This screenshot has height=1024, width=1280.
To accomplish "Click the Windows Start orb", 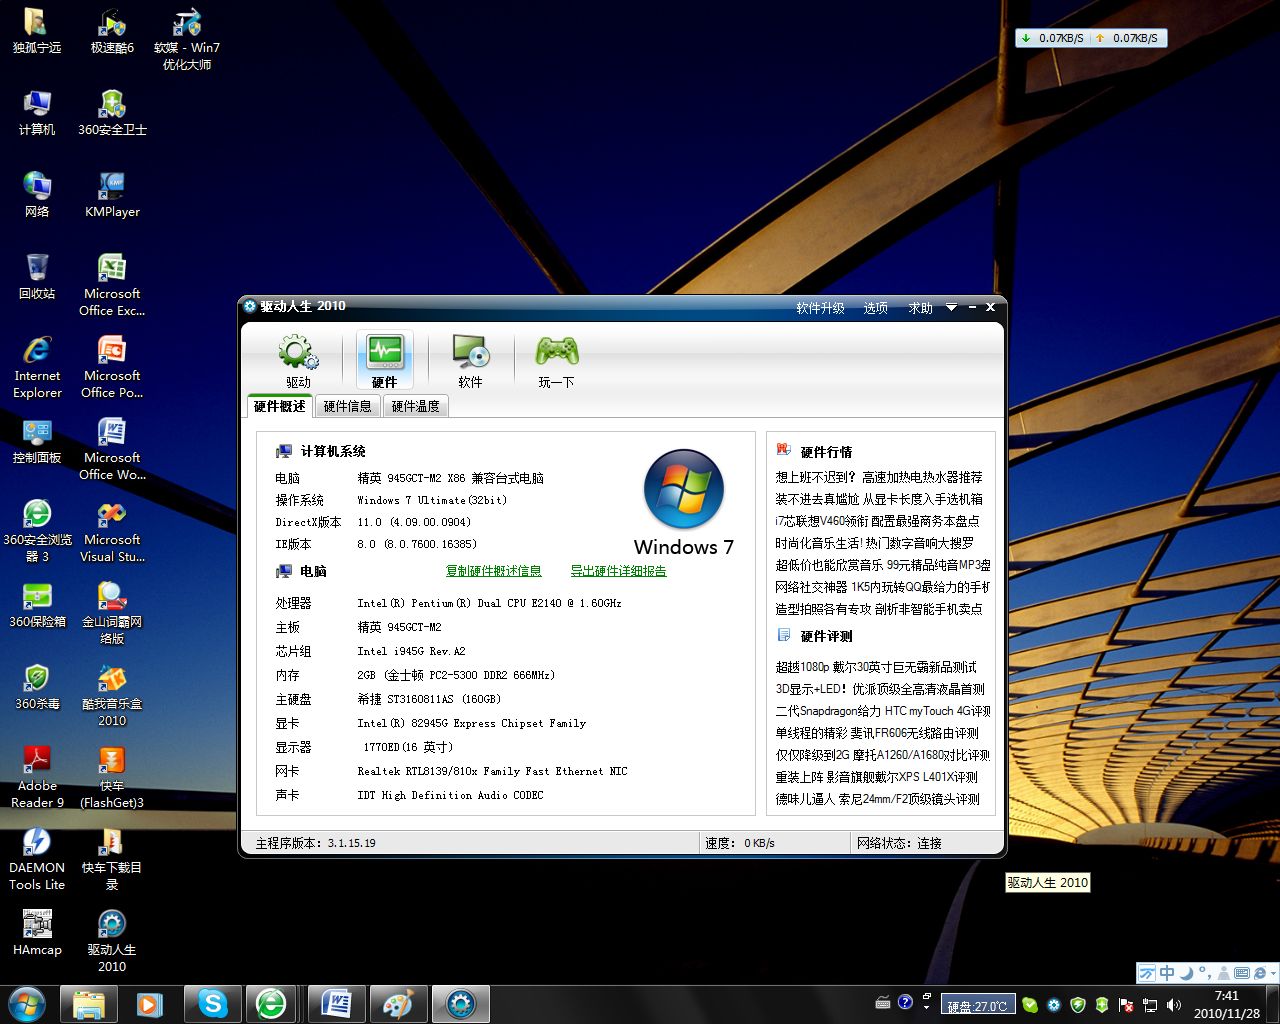I will pos(26,1003).
